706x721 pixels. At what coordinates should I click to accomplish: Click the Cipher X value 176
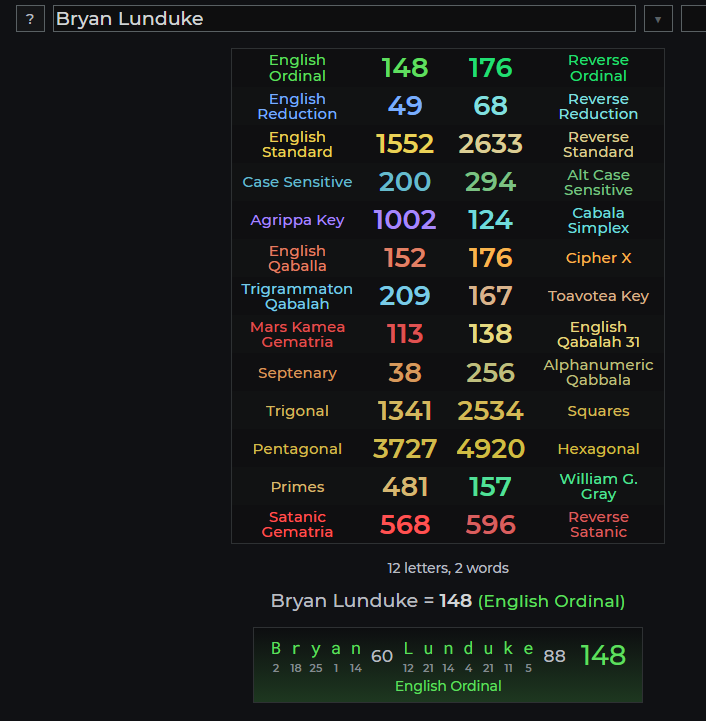click(x=490, y=258)
